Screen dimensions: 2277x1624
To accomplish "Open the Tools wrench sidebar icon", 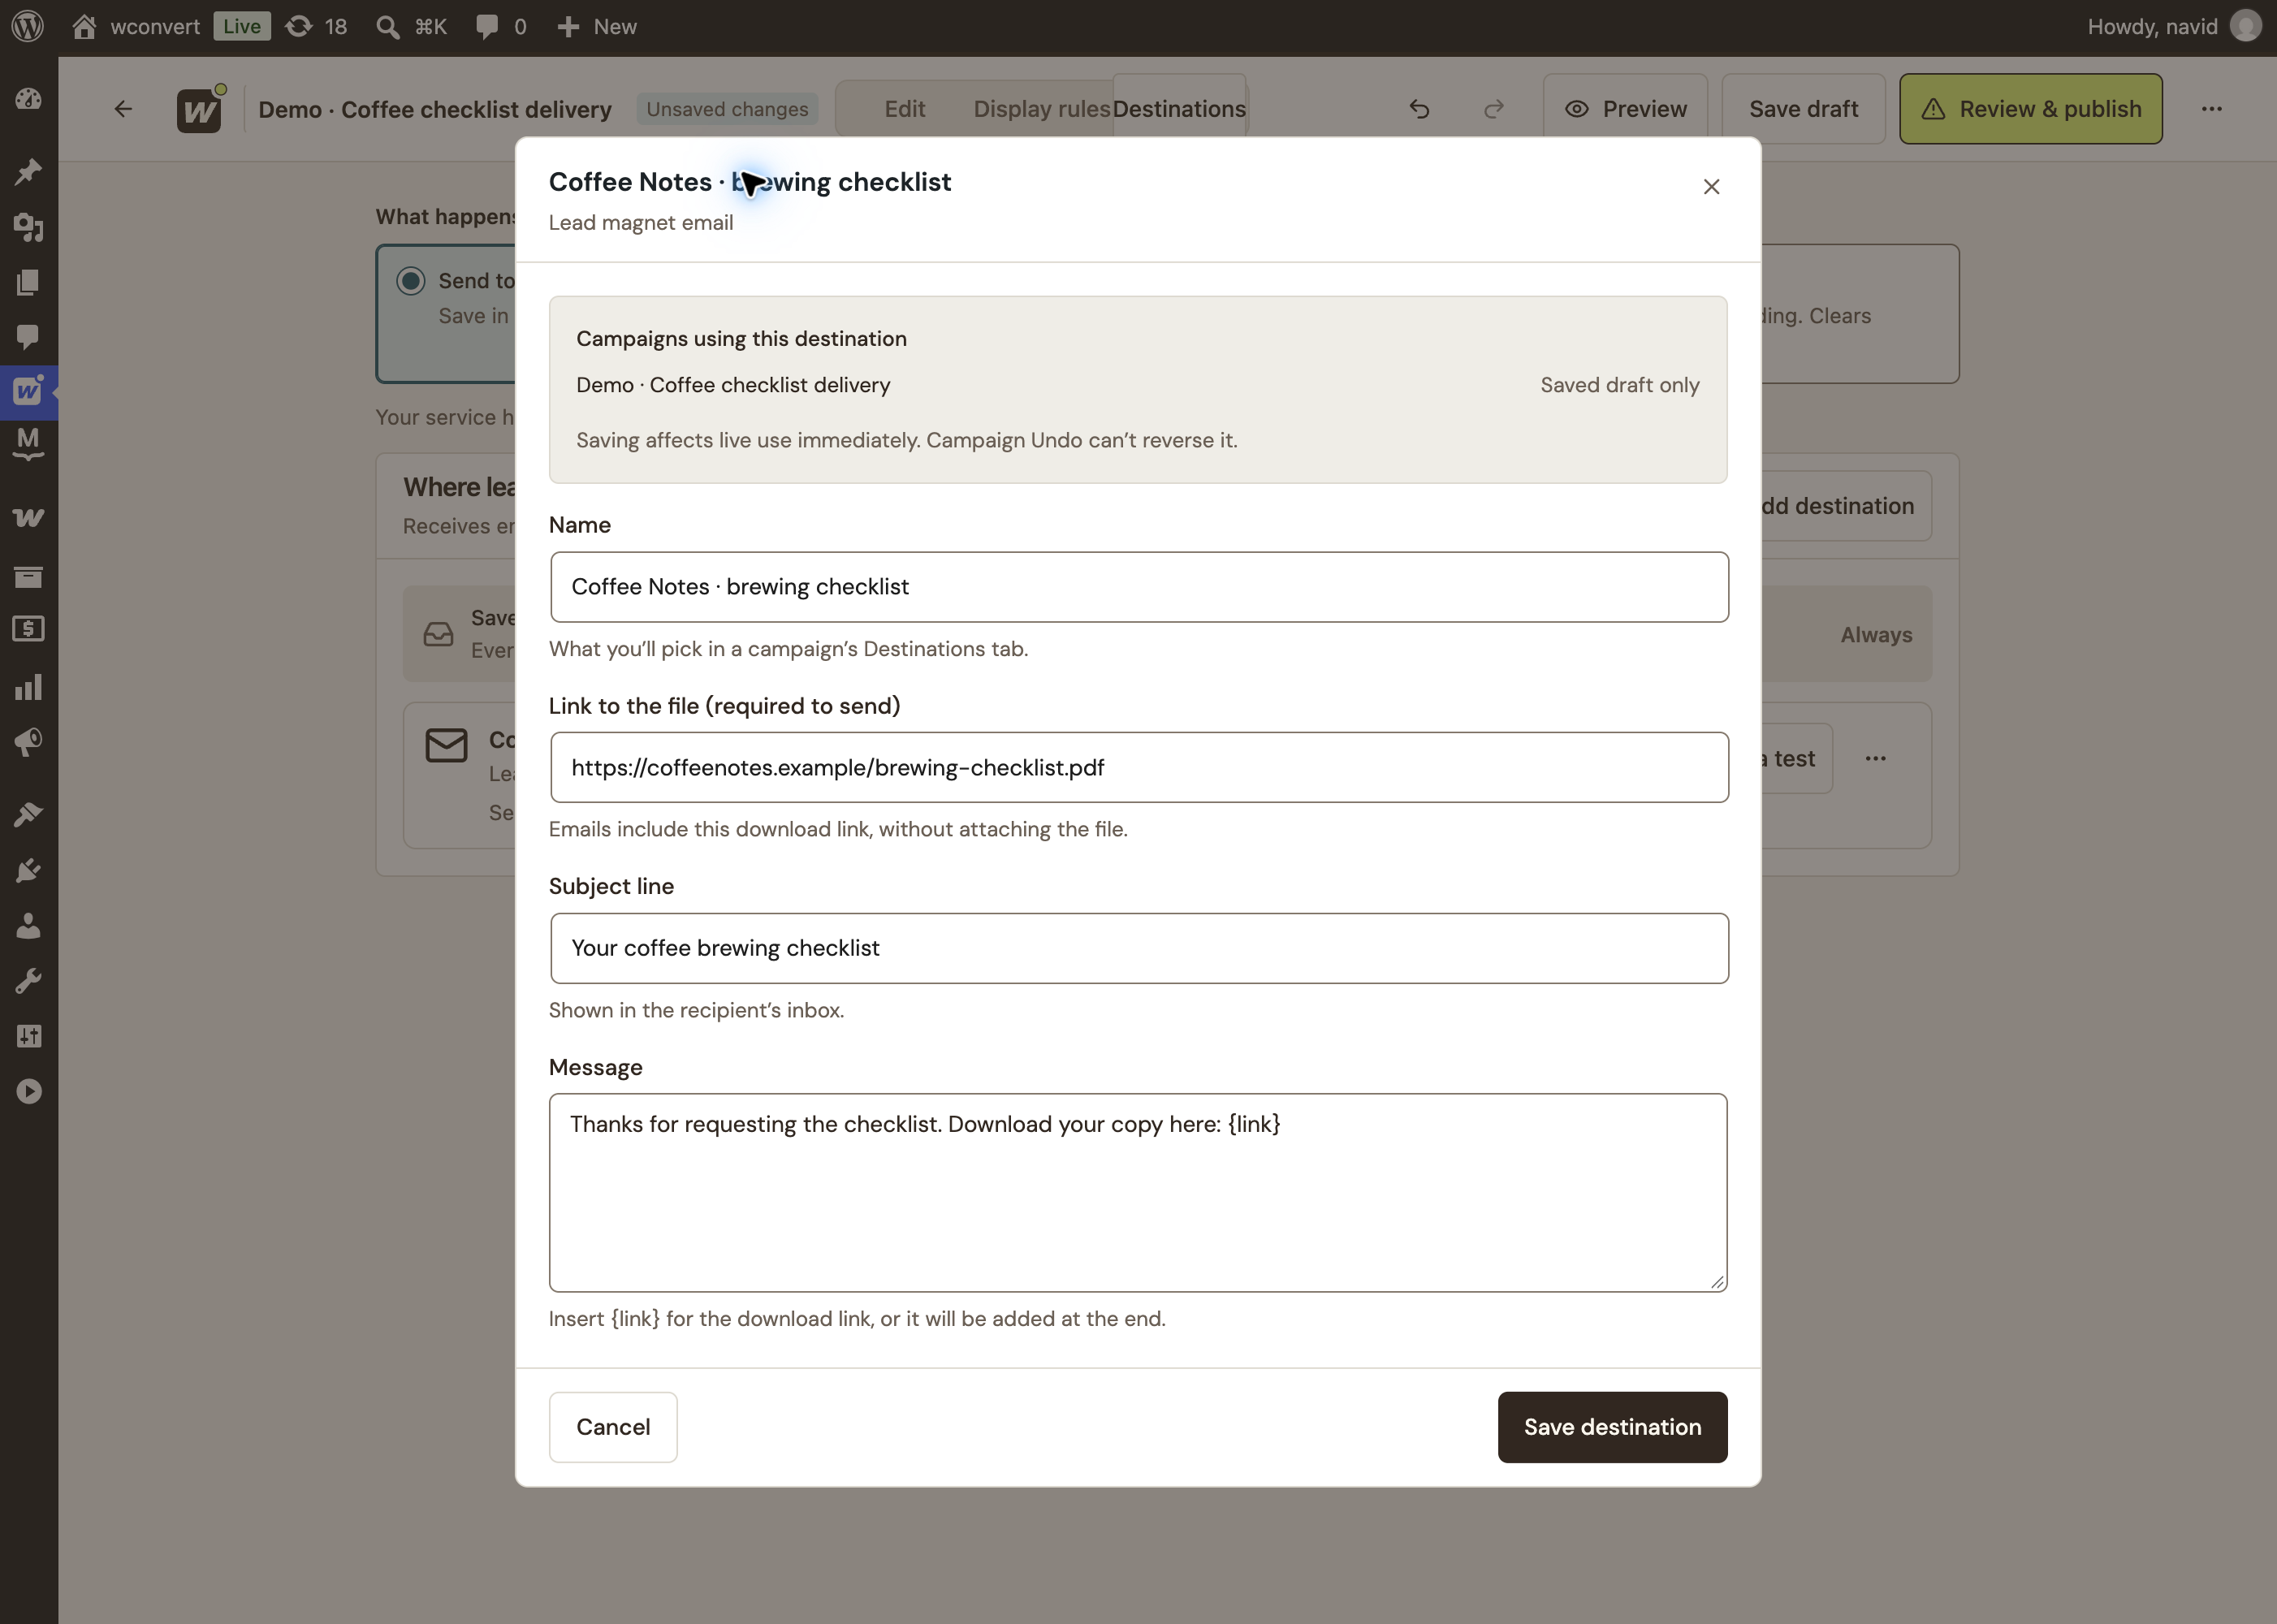I will [28, 981].
